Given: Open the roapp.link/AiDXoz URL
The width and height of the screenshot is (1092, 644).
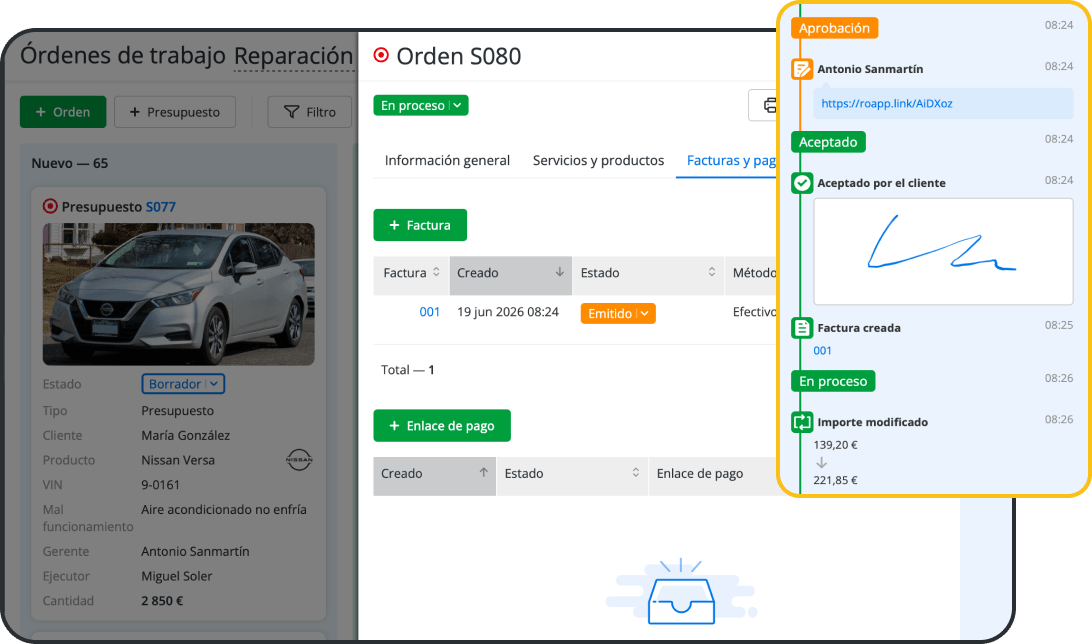Looking at the screenshot, I should tap(887, 104).
